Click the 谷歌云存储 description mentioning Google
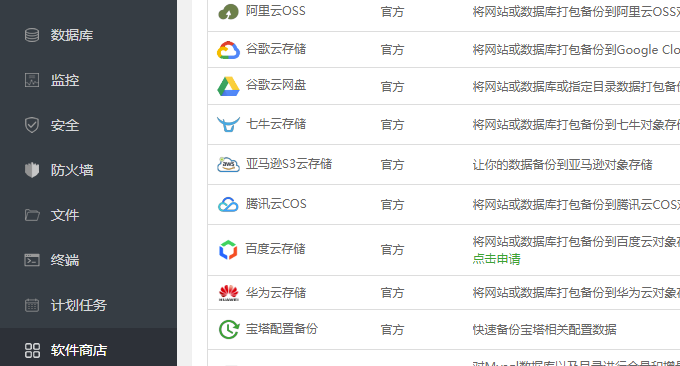The width and height of the screenshot is (680, 366). (576, 50)
